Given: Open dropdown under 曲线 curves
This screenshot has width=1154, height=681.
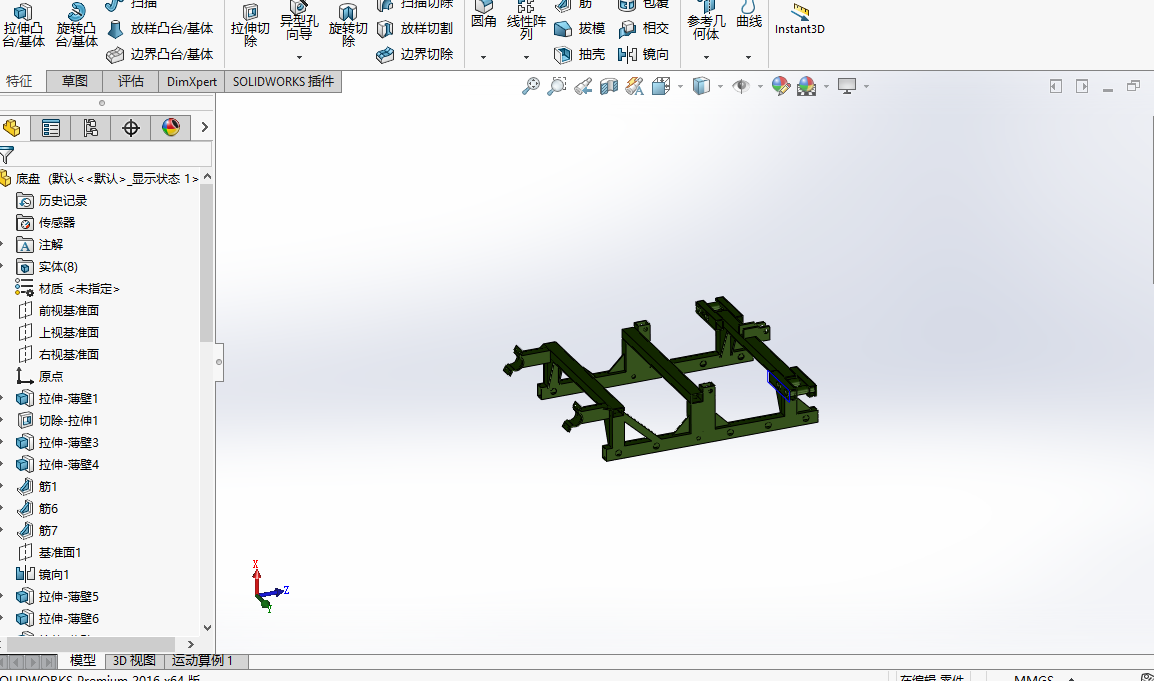Looking at the screenshot, I should click(x=748, y=57).
